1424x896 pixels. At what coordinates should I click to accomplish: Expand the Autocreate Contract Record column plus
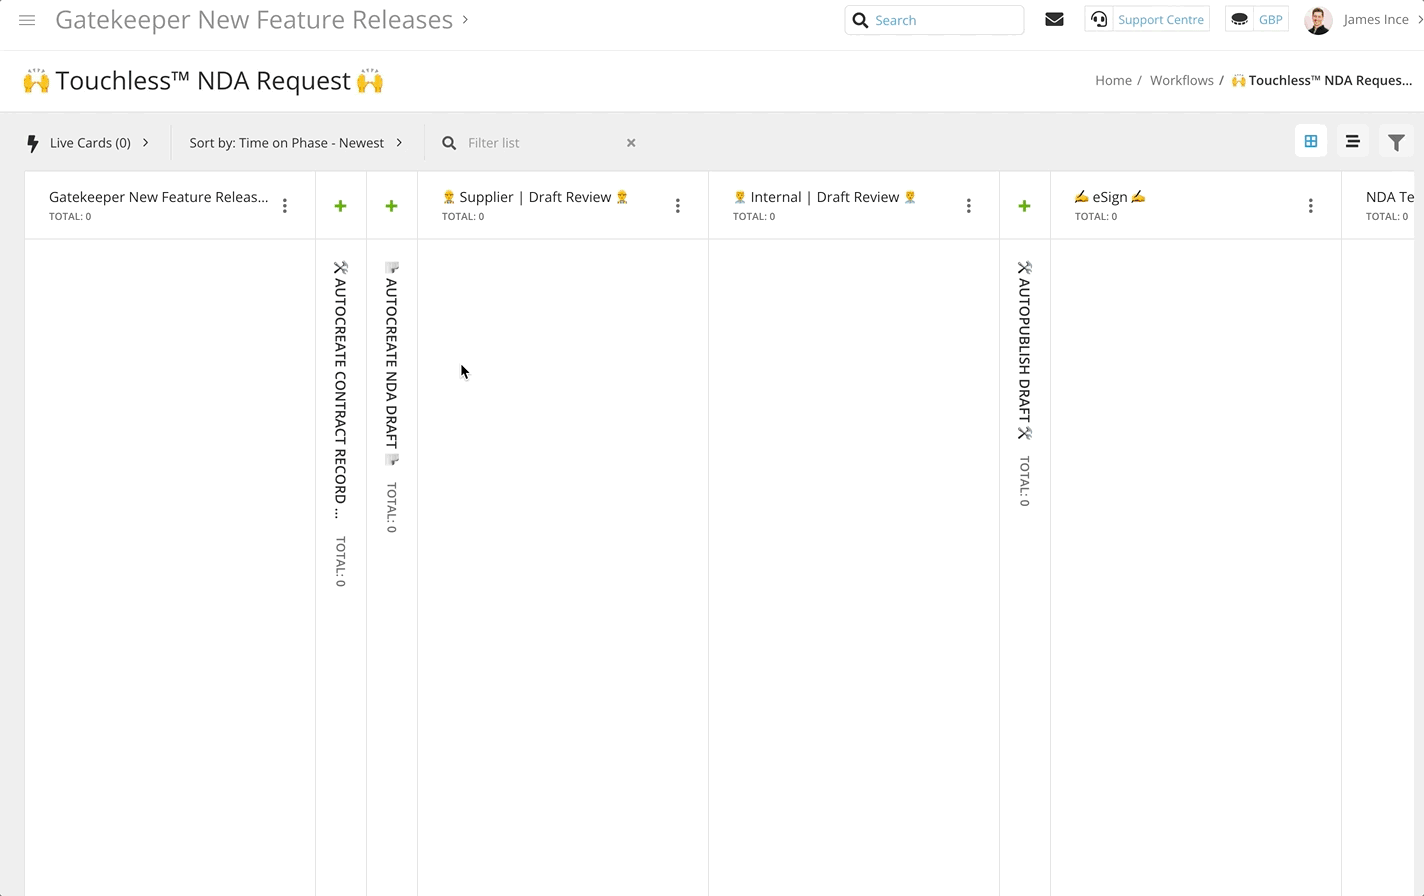tap(341, 206)
